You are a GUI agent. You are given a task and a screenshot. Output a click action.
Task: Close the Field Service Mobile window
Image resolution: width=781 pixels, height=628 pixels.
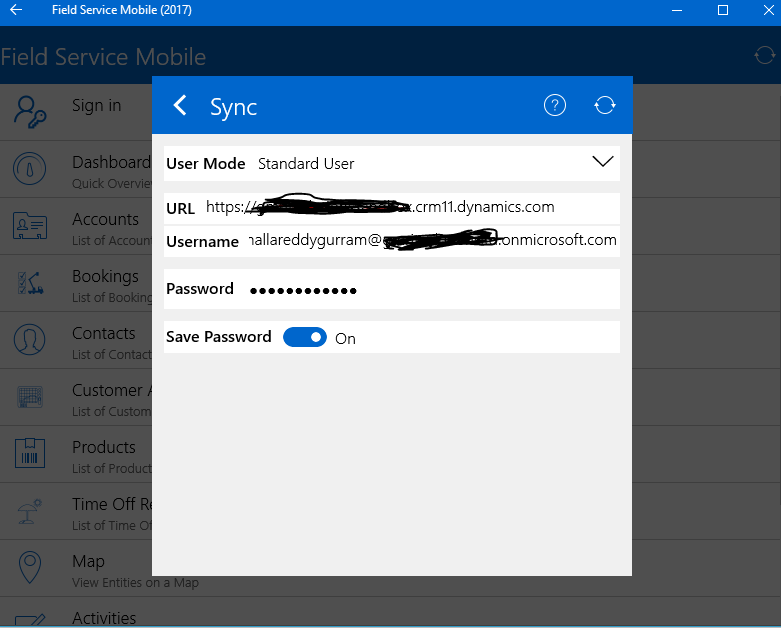(x=769, y=10)
